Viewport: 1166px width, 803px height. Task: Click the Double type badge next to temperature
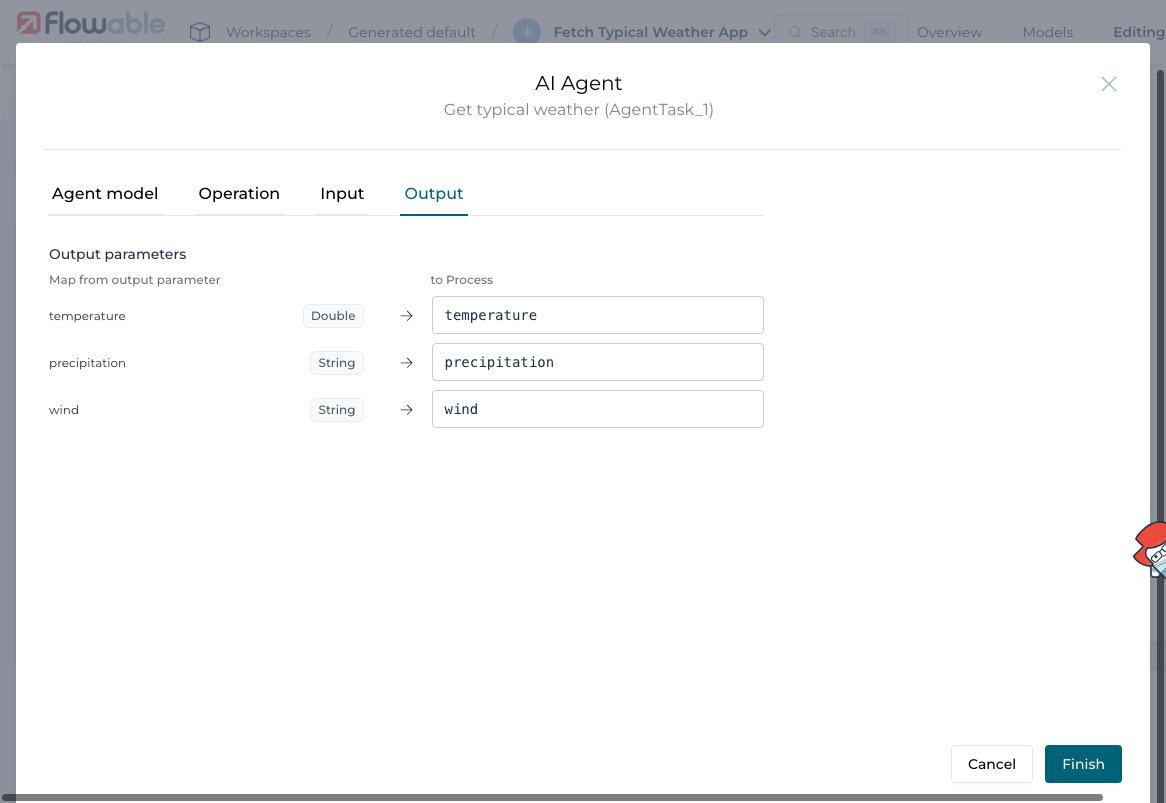point(333,315)
